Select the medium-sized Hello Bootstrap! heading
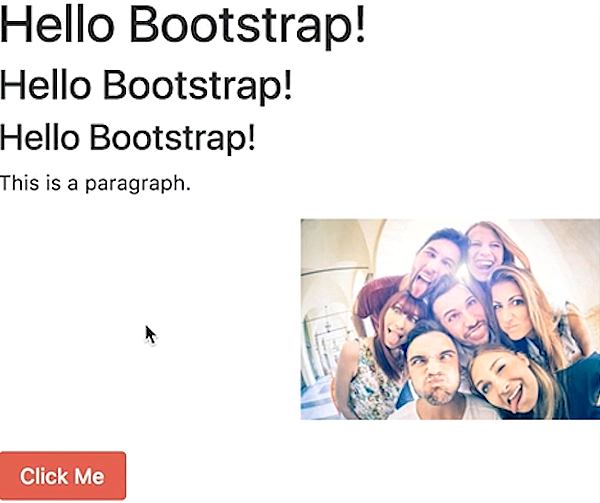The height and width of the screenshot is (503, 600). [146, 85]
